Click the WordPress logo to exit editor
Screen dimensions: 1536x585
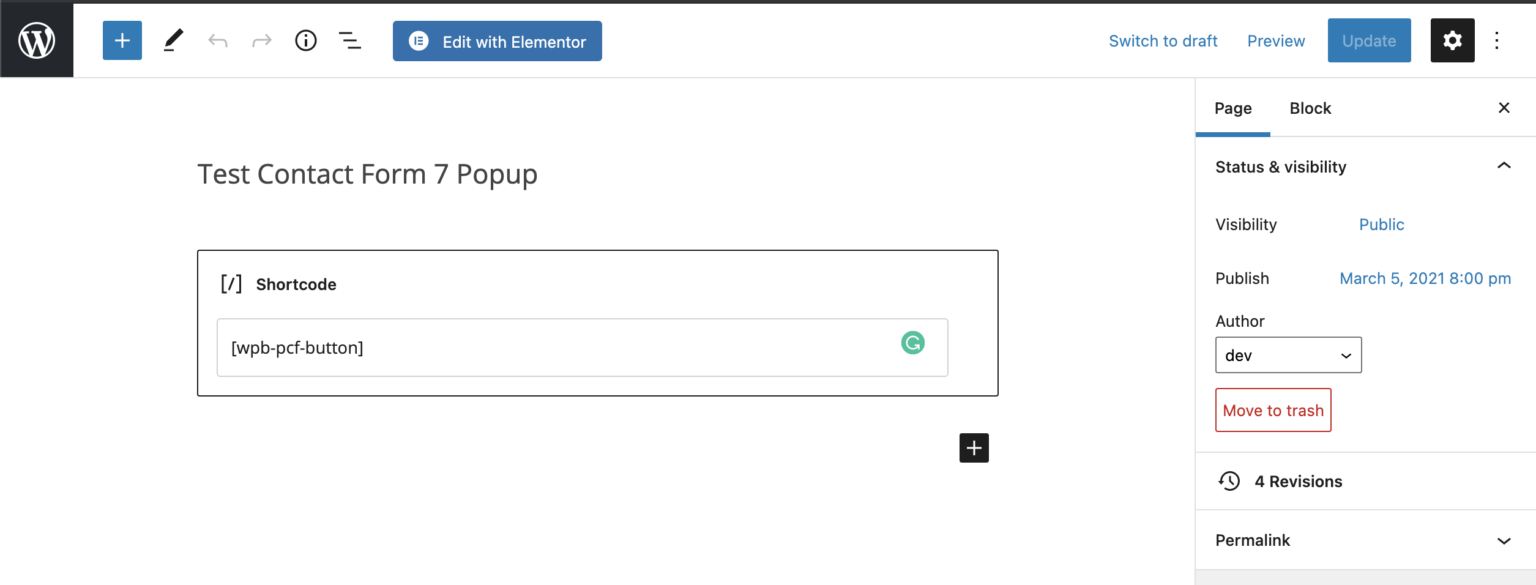click(x=37, y=39)
